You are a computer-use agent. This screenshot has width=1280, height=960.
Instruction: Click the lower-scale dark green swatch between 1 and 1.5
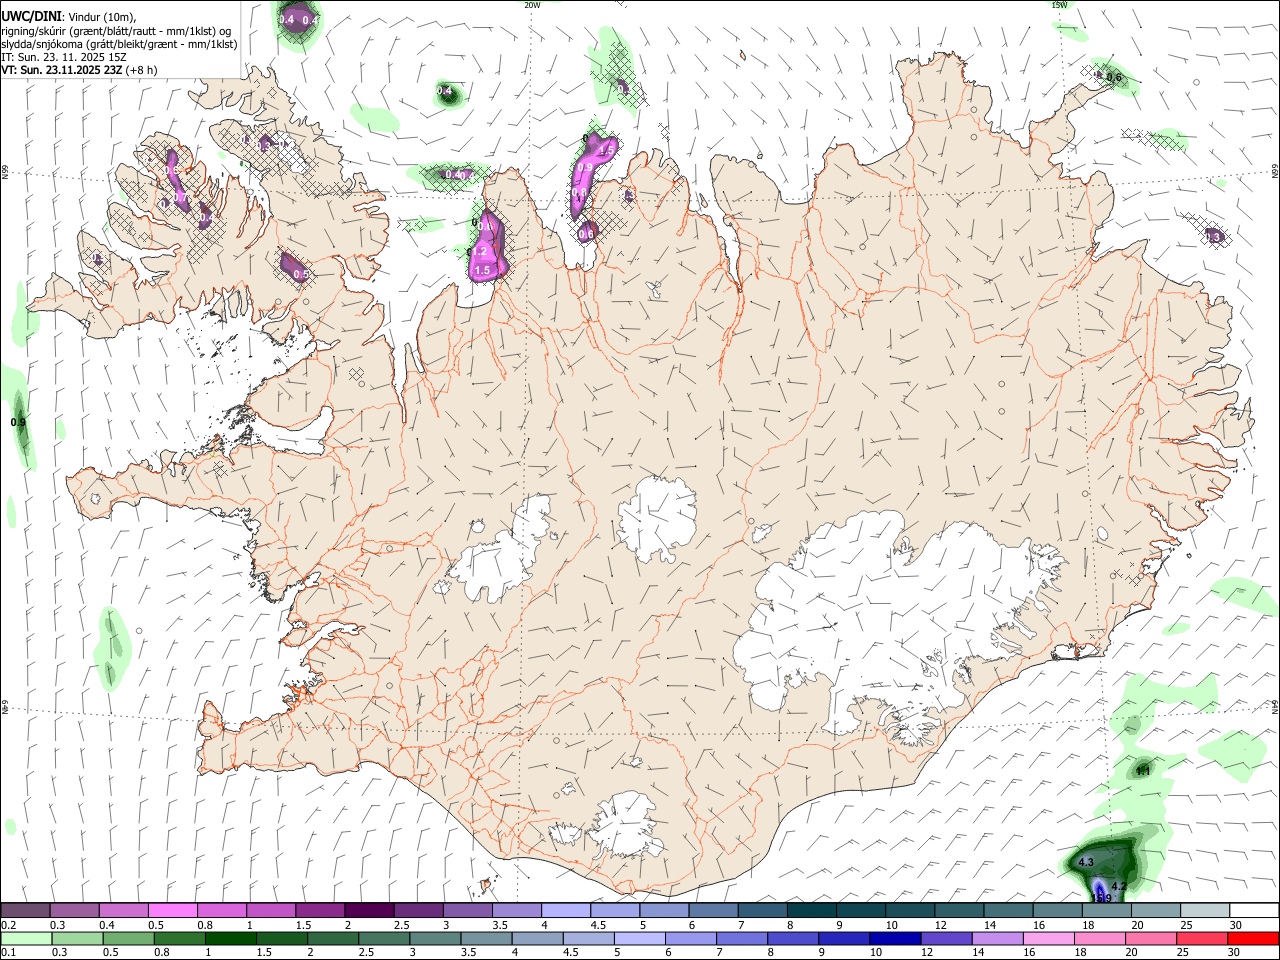tap(230, 939)
